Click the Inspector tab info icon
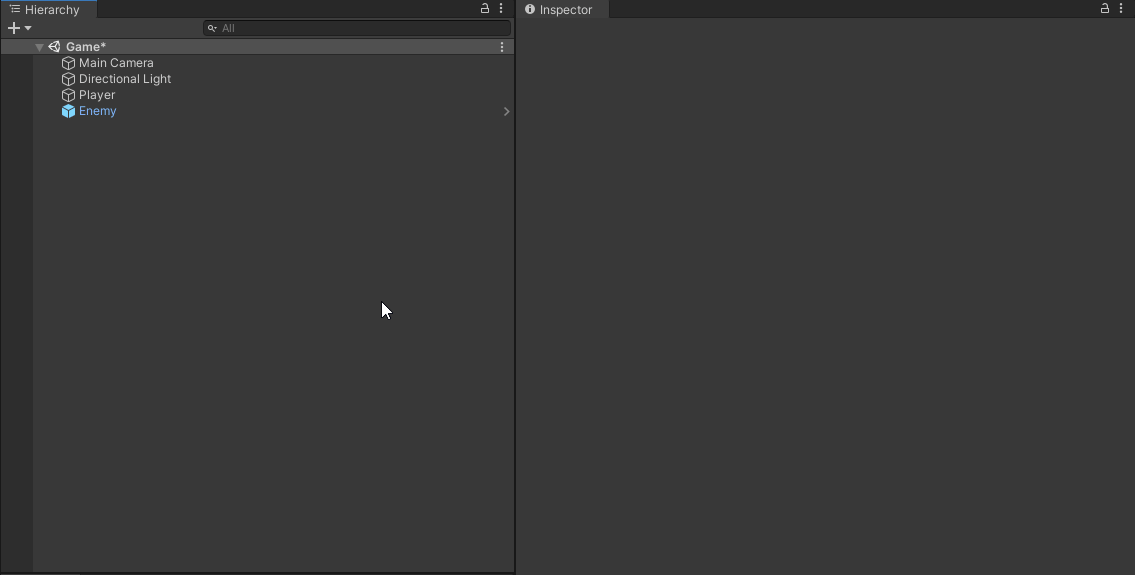 (530, 9)
